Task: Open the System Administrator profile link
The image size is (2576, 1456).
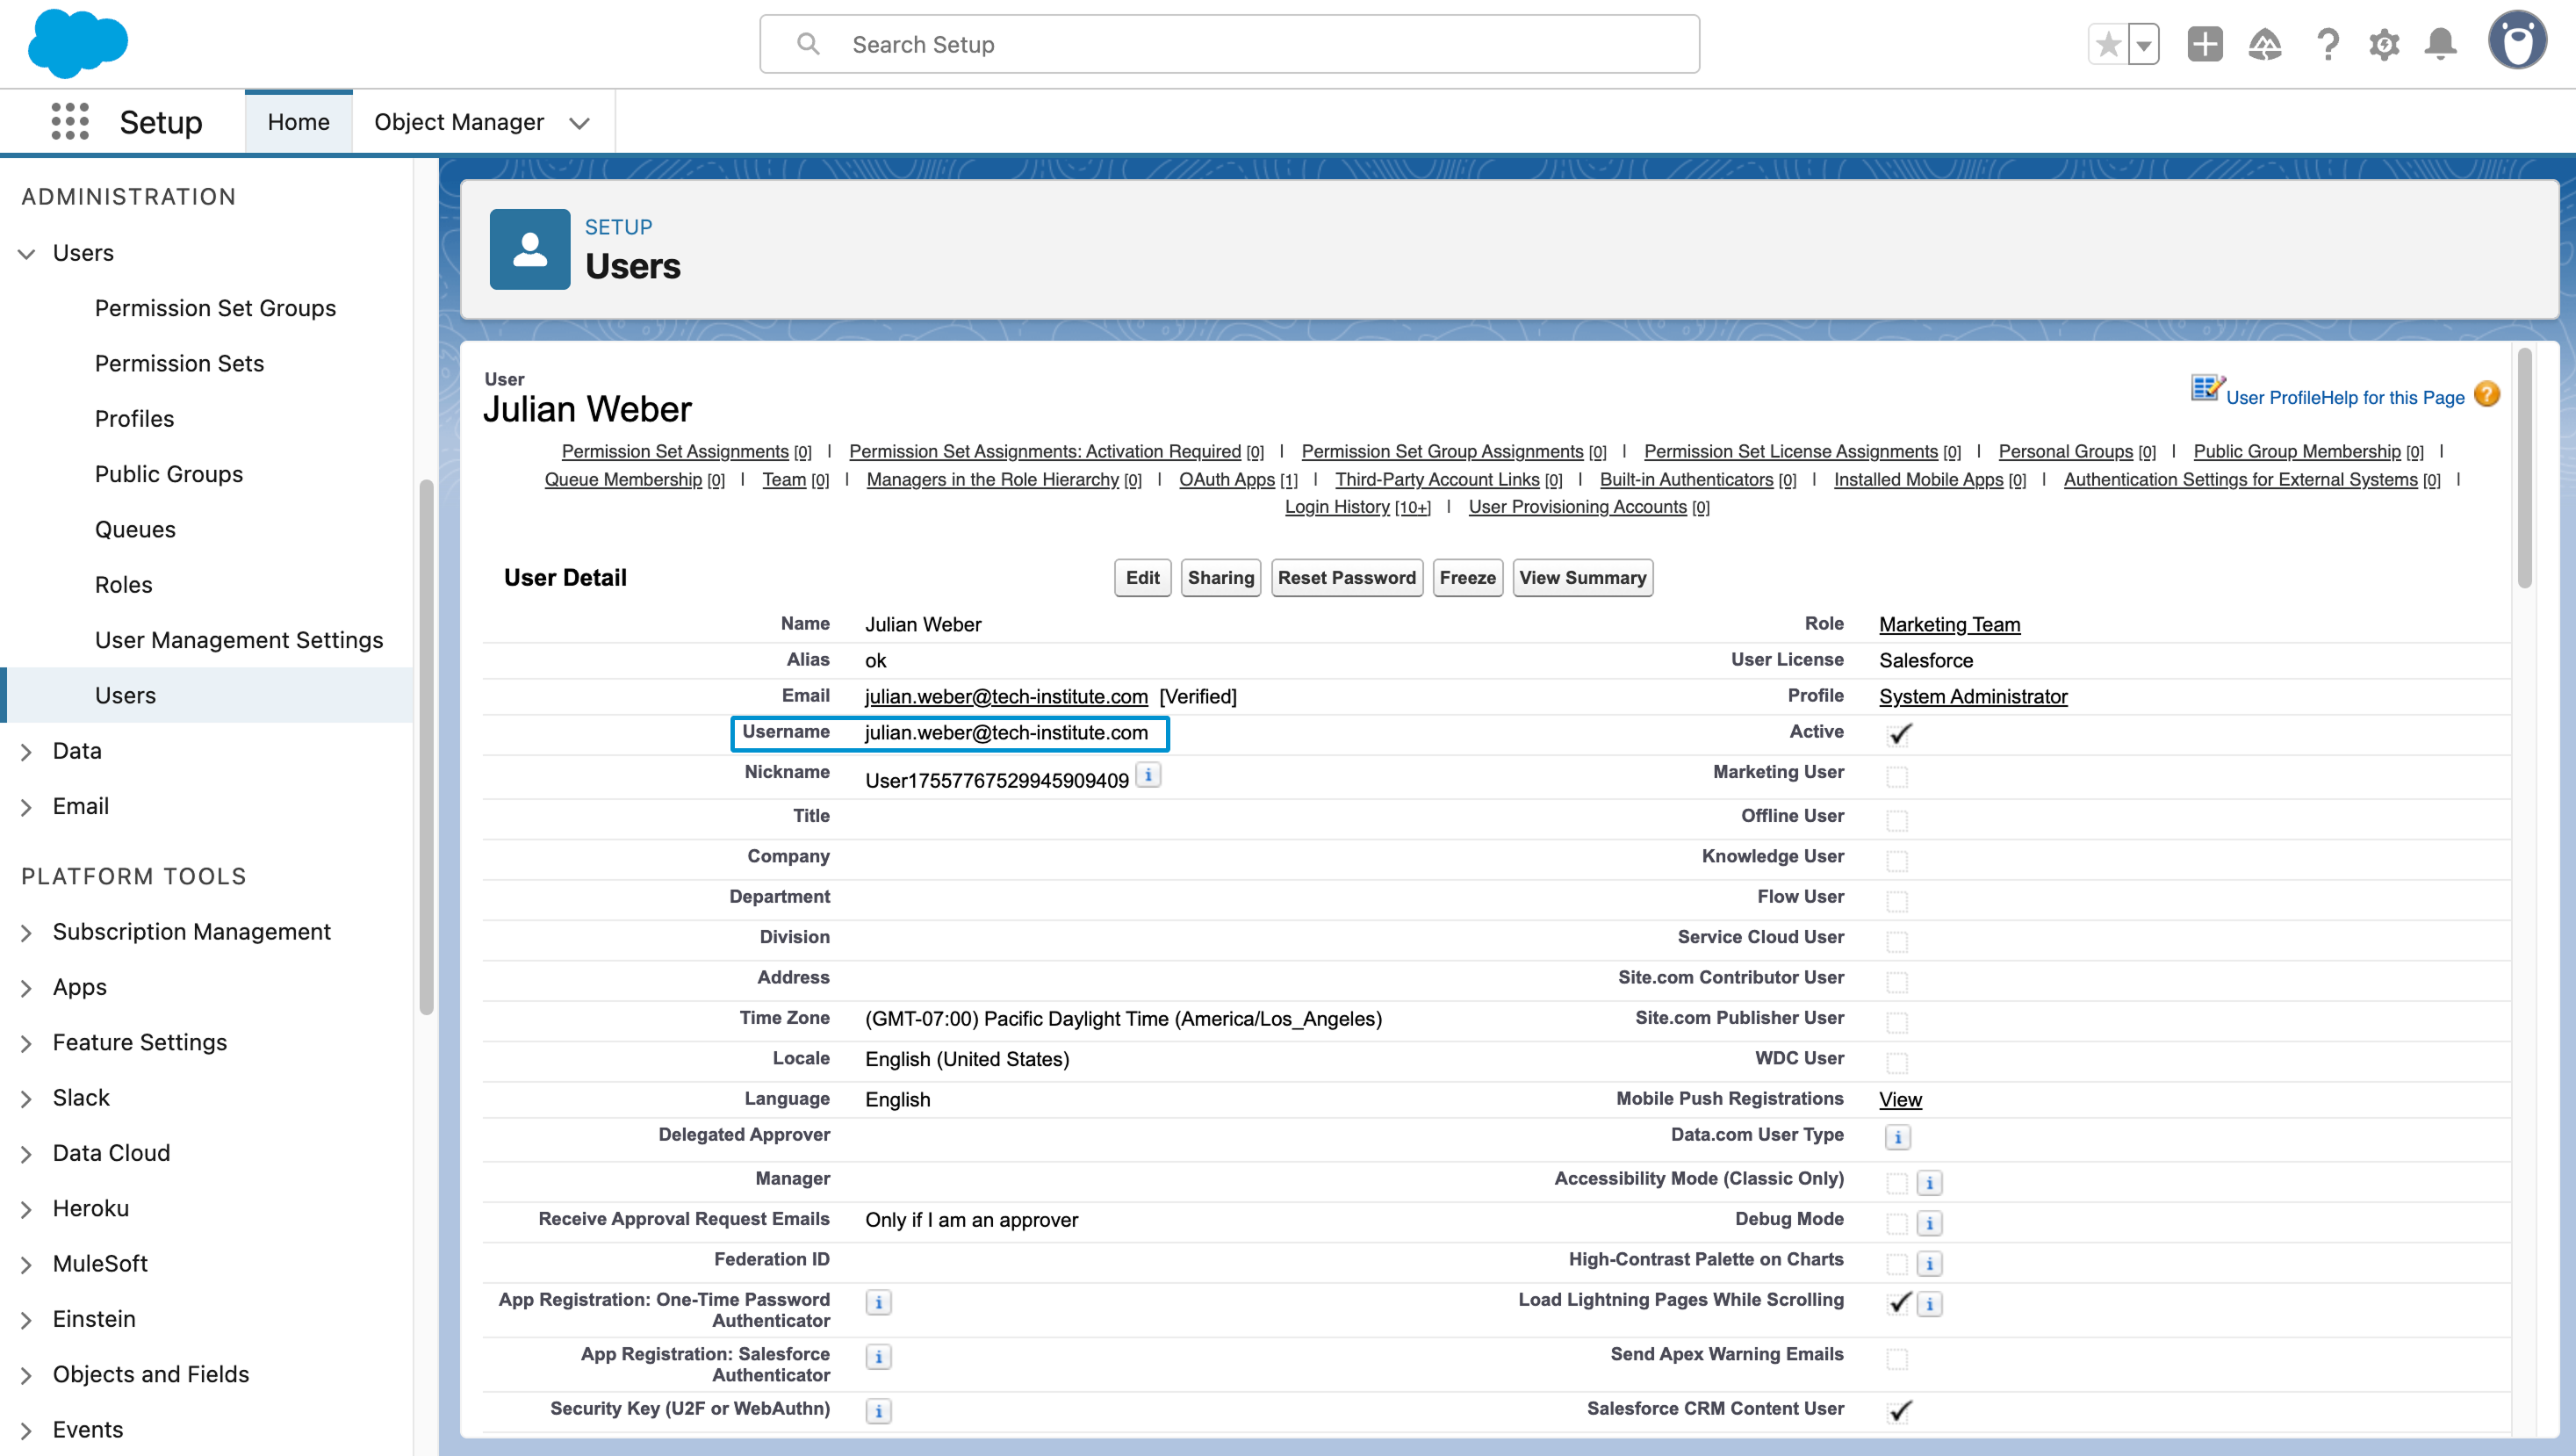Action: click(x=1973, y=696)
